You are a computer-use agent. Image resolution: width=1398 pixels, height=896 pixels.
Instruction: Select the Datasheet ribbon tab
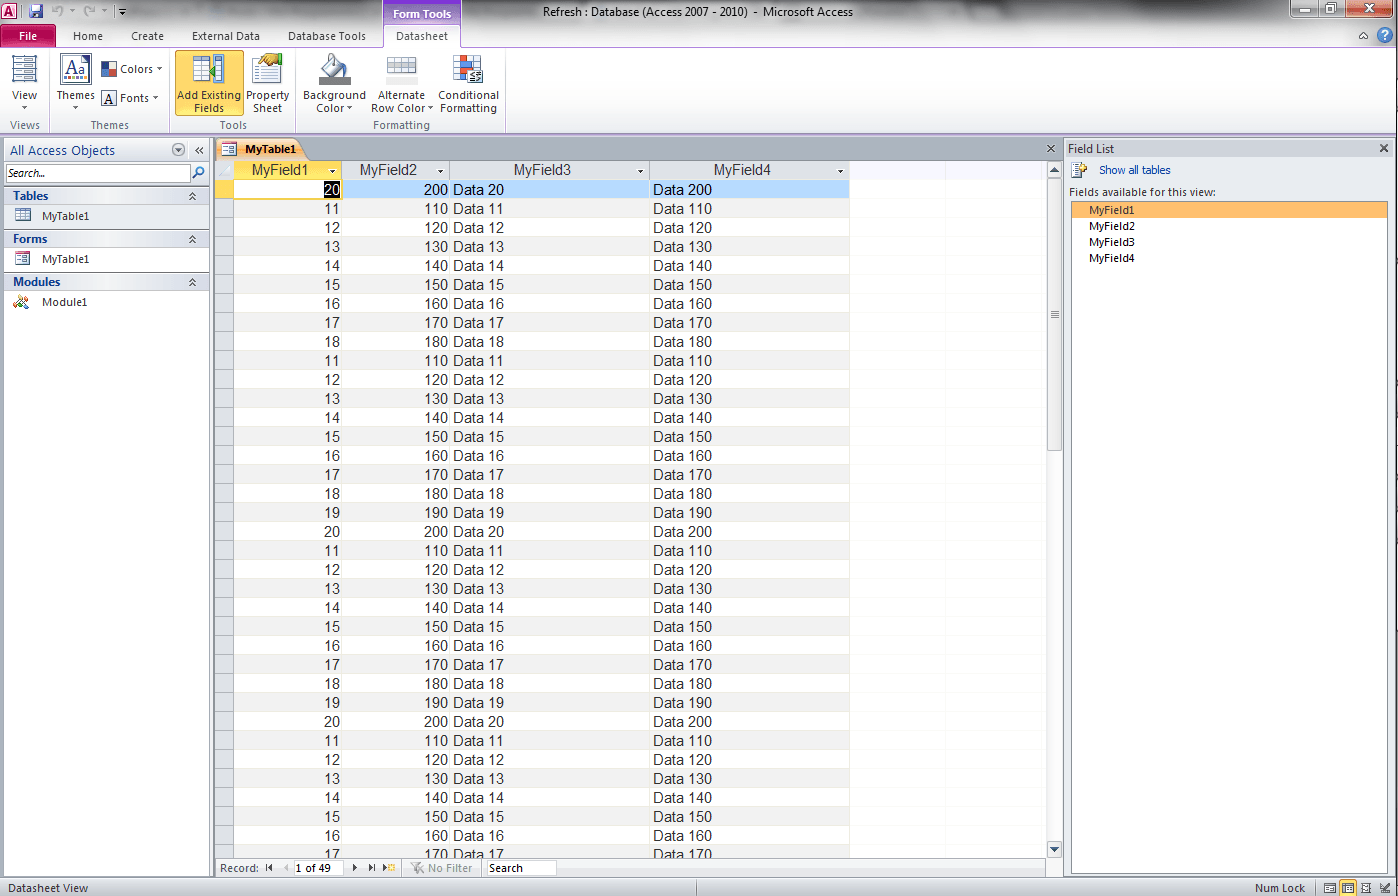click(x=422, y=36)
